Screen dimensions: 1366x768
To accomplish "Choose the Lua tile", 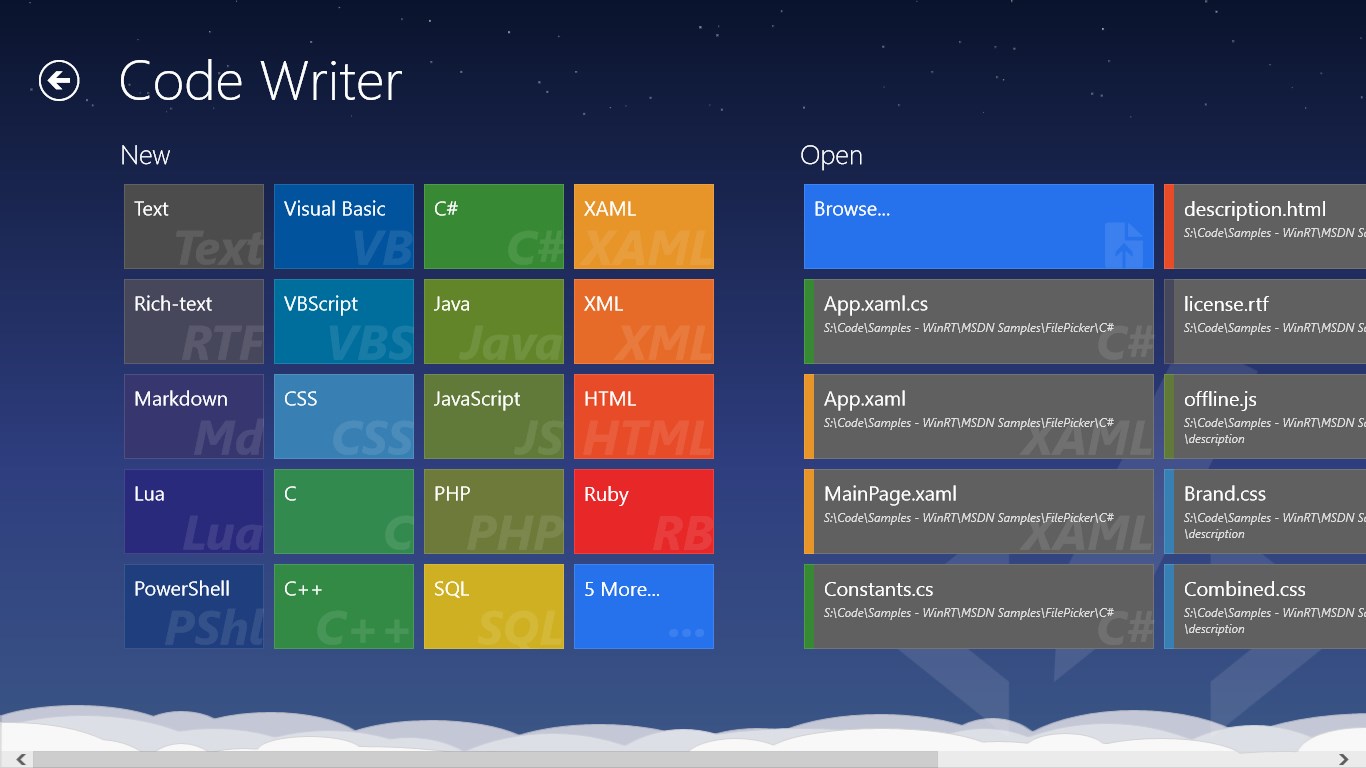I will point(194,511).
